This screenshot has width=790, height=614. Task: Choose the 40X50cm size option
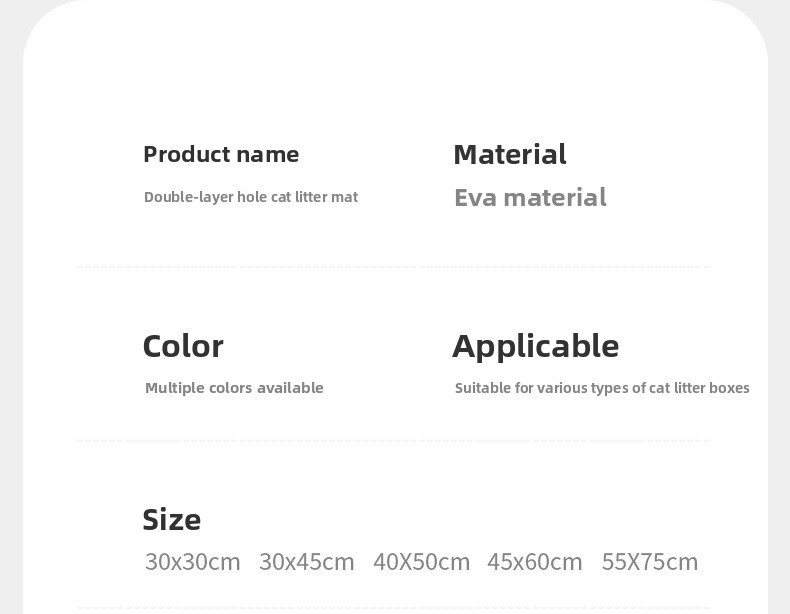[x=421, y=562]
